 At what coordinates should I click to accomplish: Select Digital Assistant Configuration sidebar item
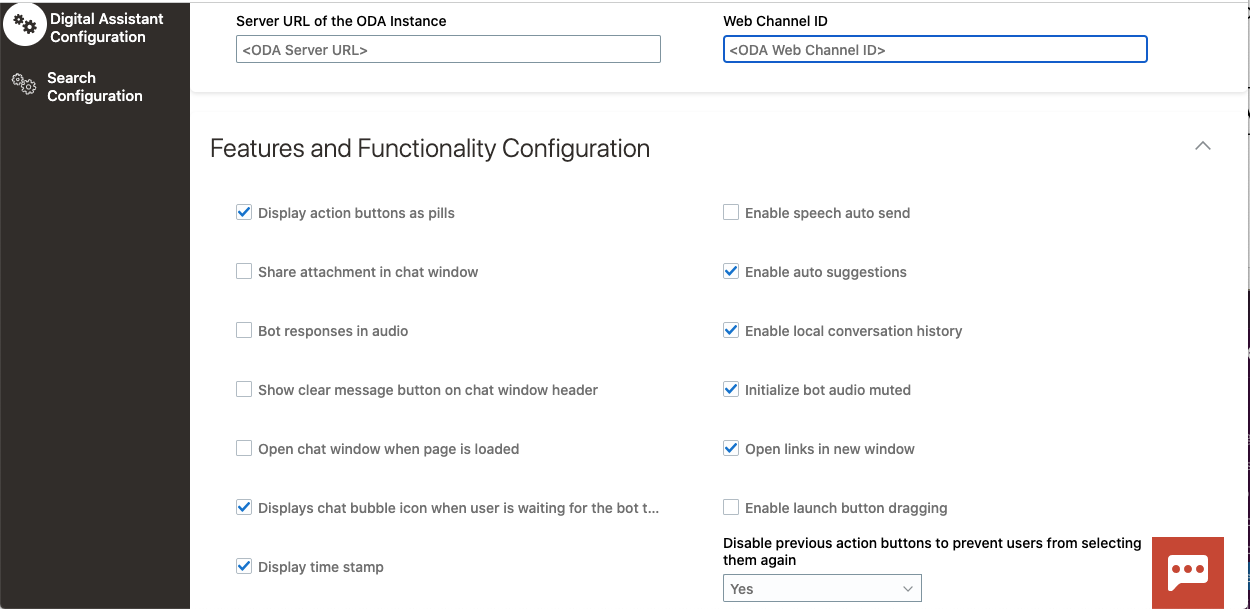click(x=106, y=28)
